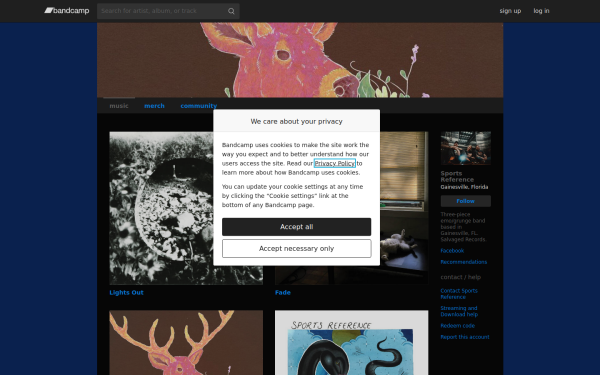Click the search magnifier icon

pos(231,11)
